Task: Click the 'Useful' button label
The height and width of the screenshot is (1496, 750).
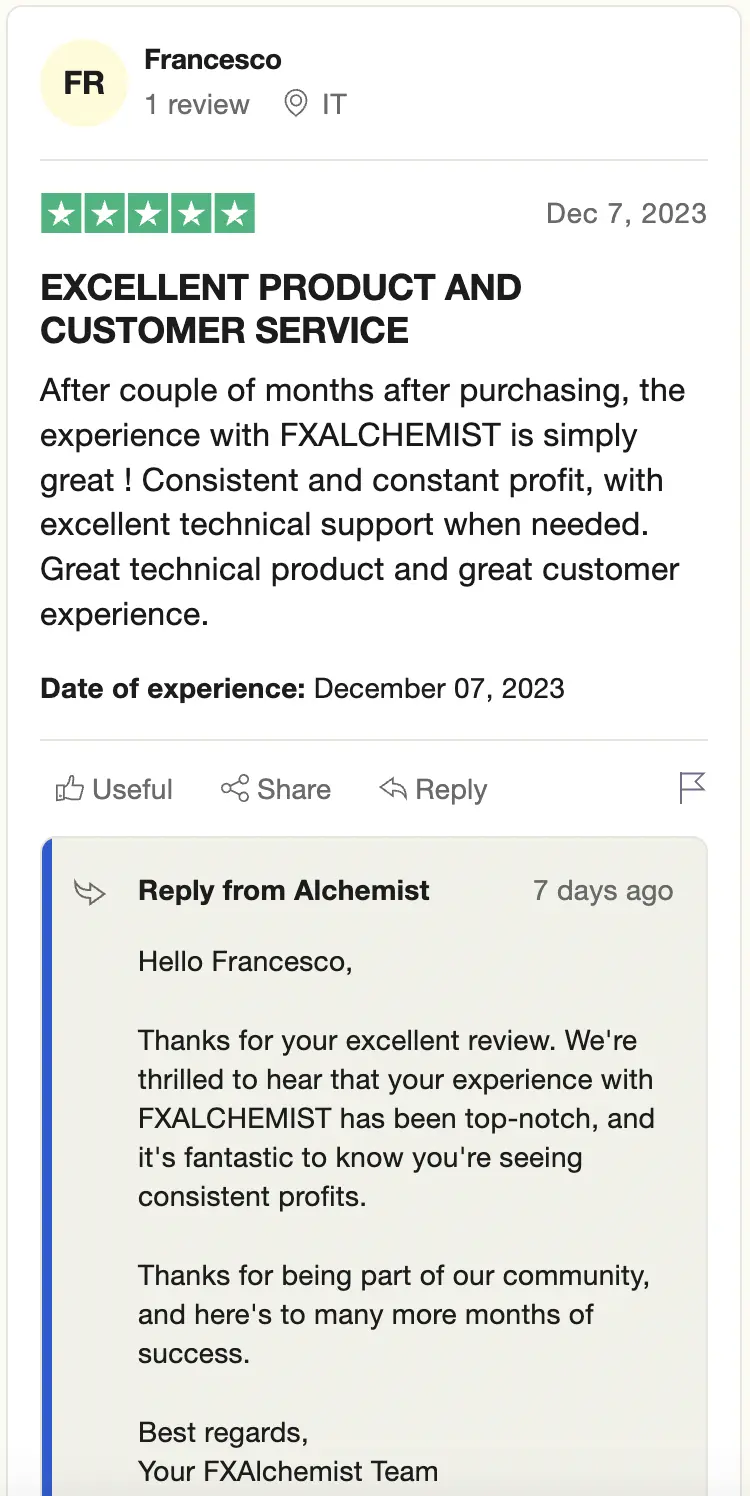Action: point(132,789)
